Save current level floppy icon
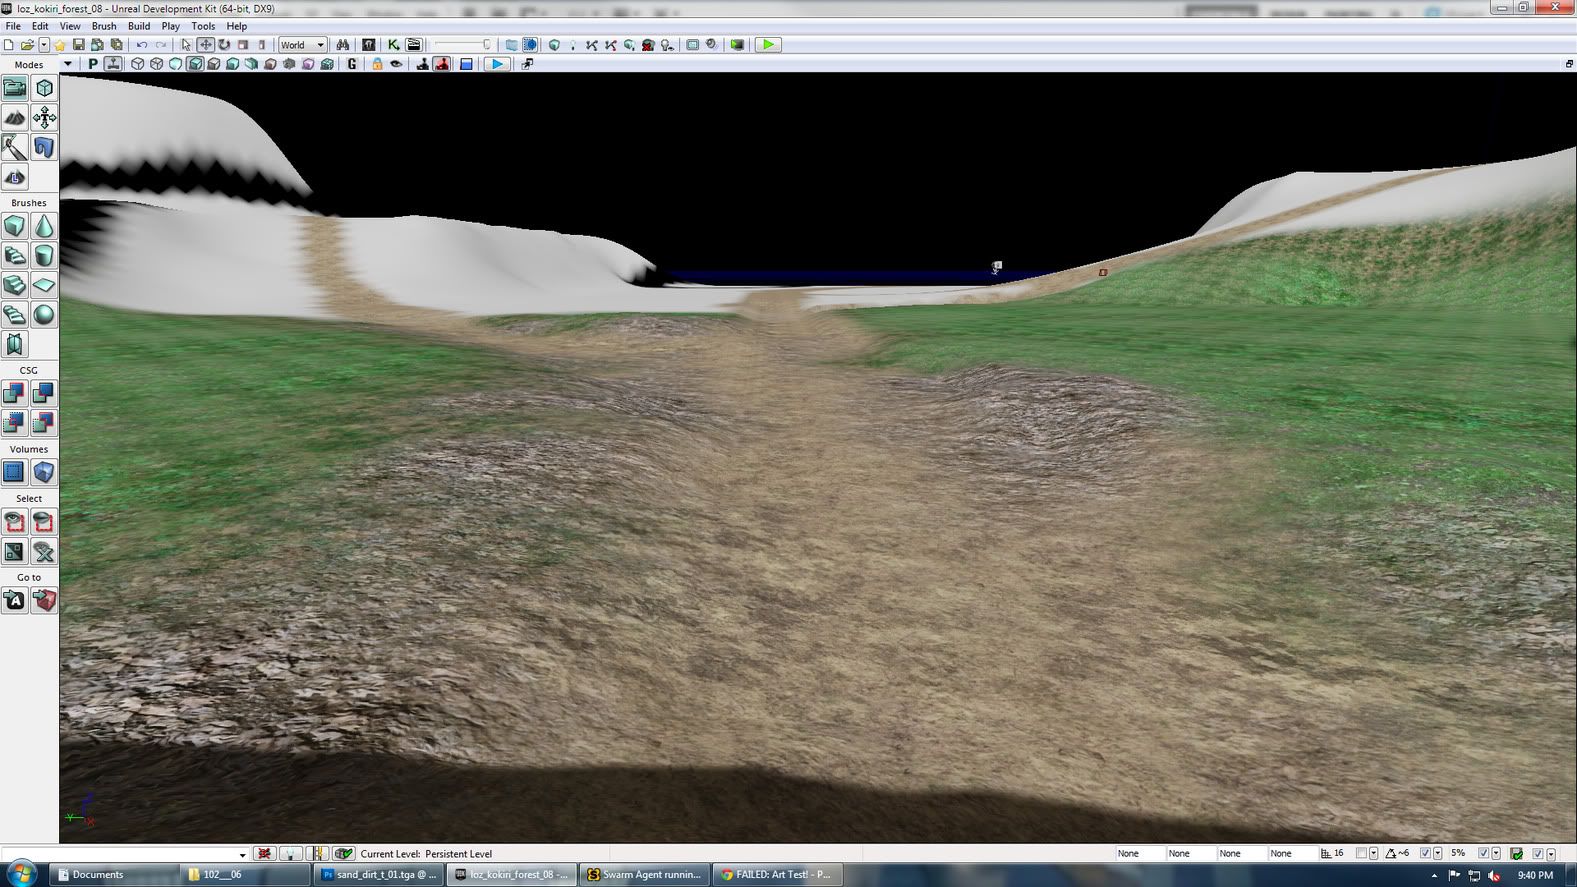Image resolution: width=1577 pixels, height=887 pixels. (x=78, y=45)
